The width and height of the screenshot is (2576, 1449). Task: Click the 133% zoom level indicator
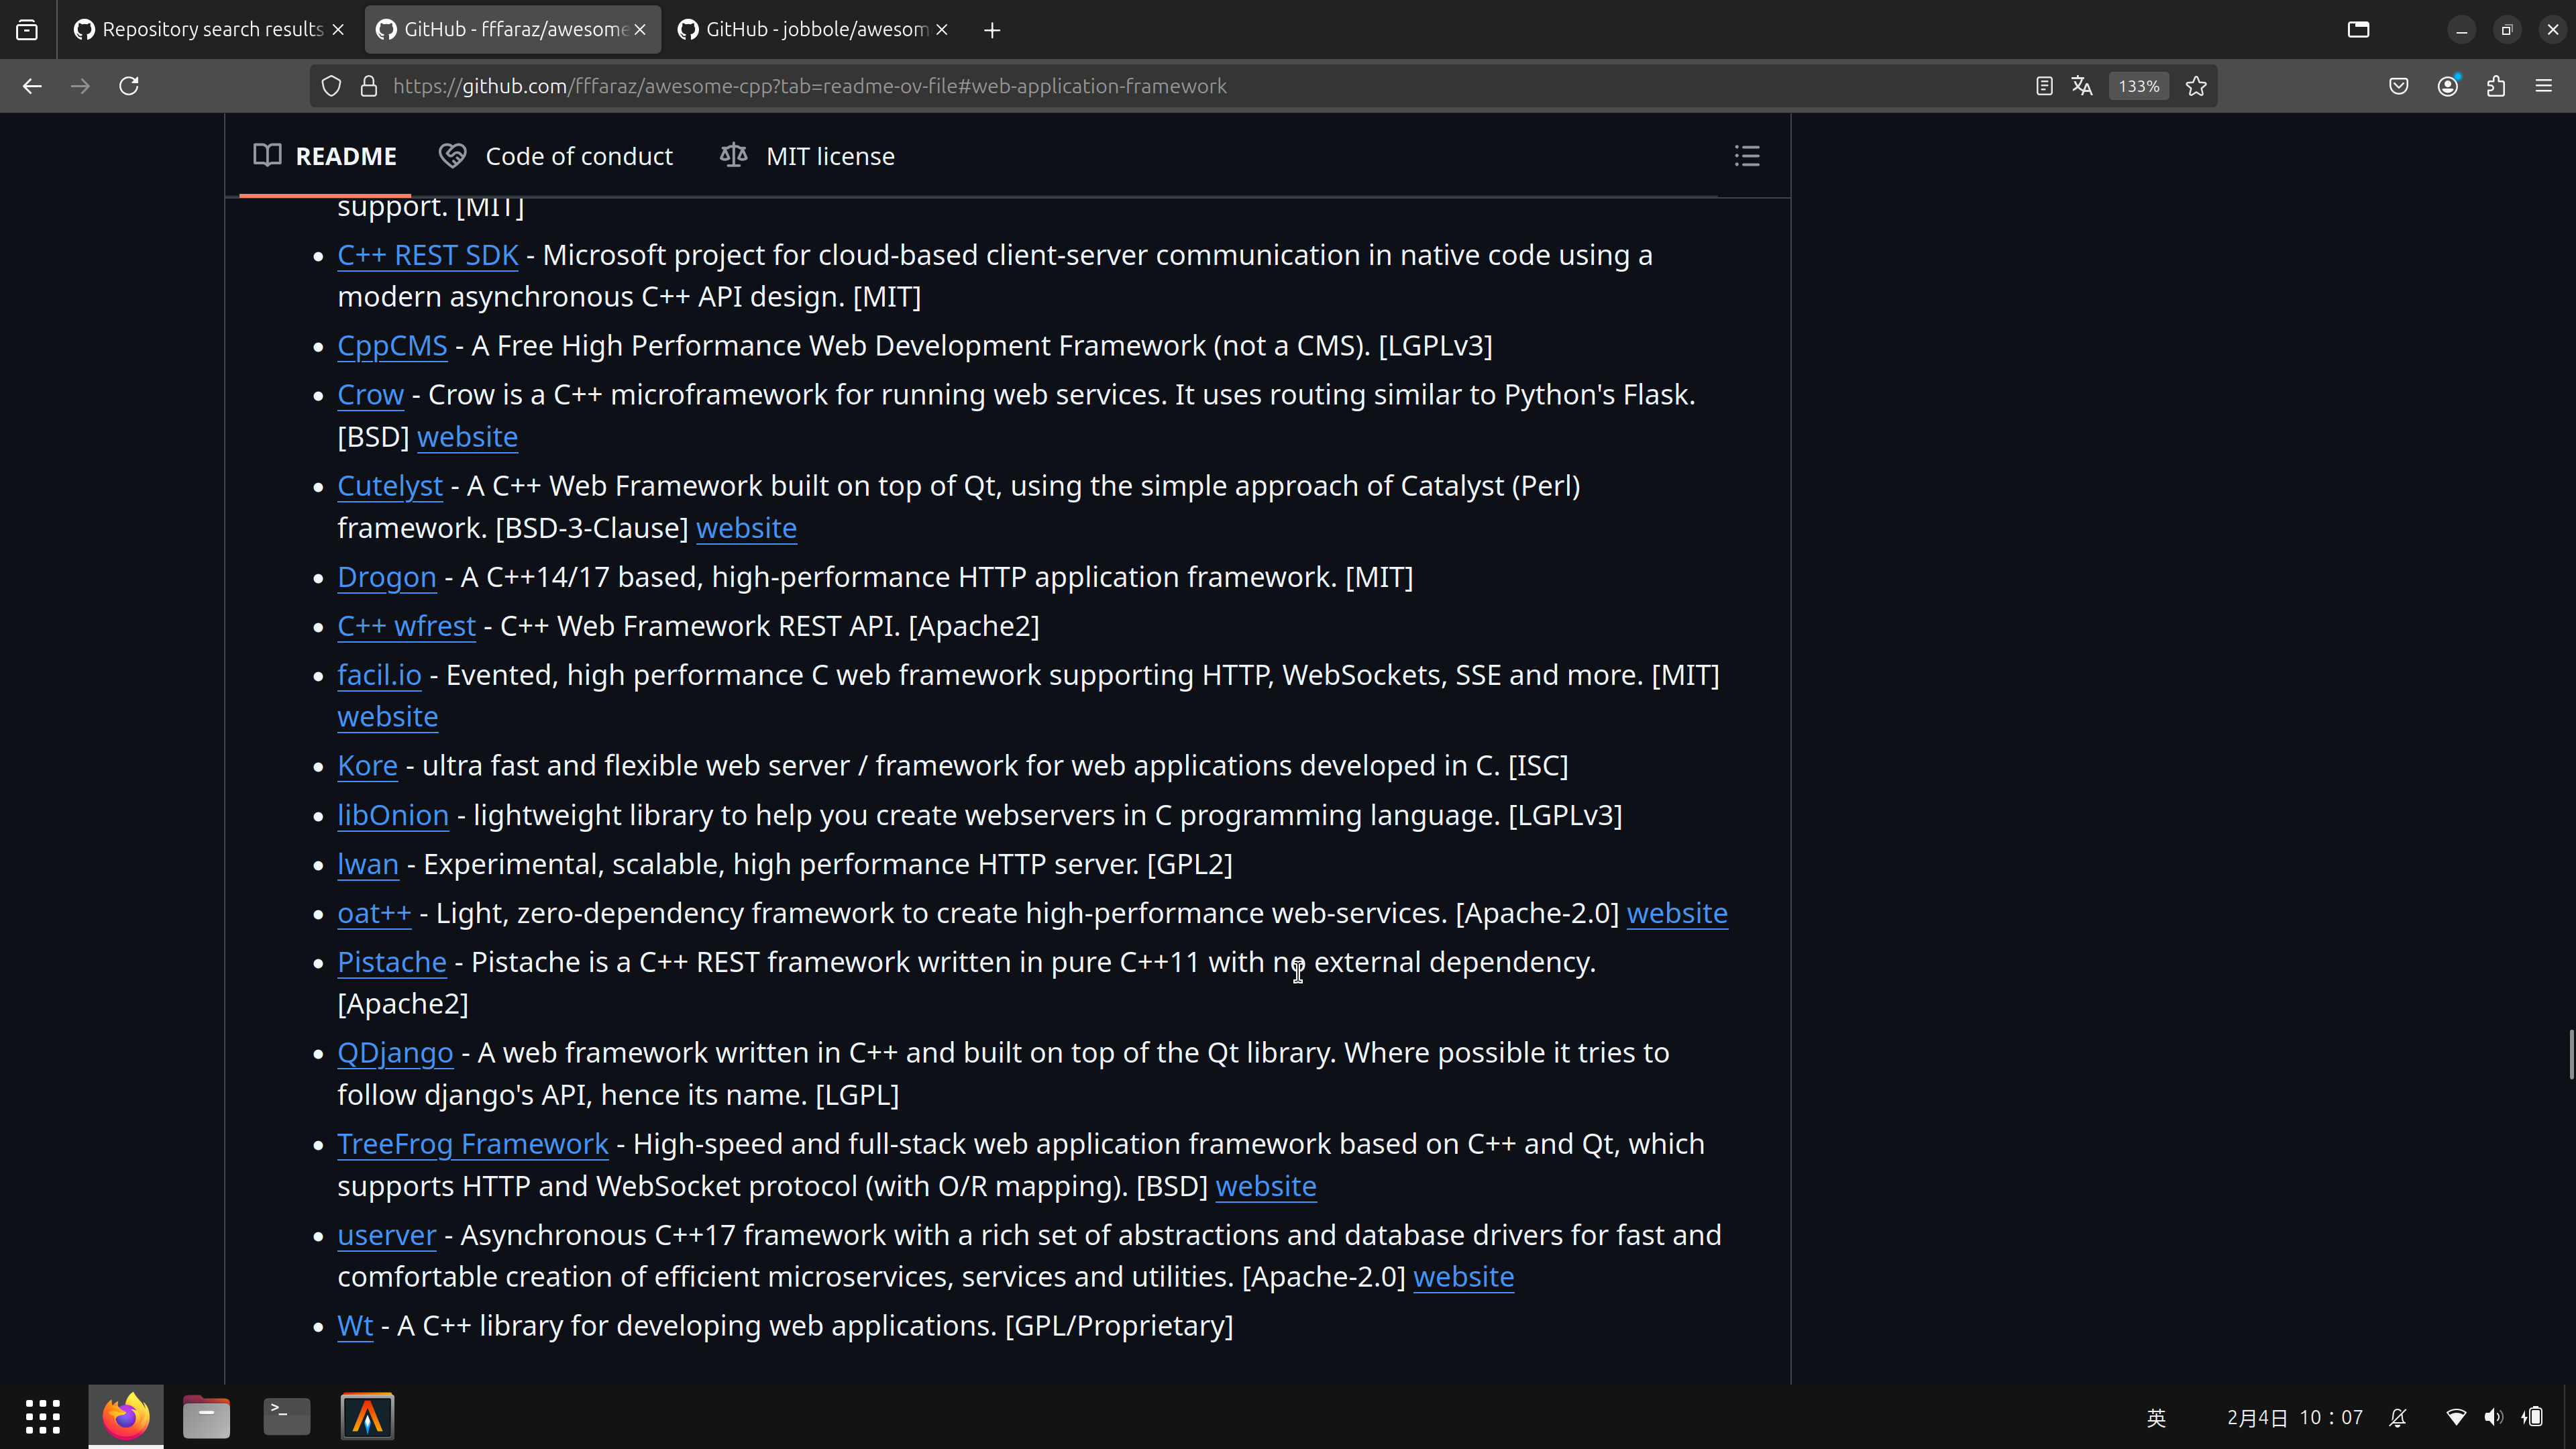[x=2137, y=86]
